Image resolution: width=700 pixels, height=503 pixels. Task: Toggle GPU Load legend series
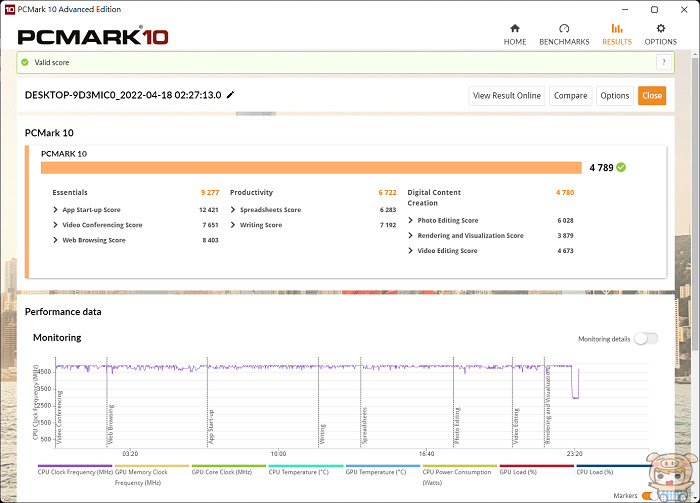pyautogui.click(x=537, y=470)
